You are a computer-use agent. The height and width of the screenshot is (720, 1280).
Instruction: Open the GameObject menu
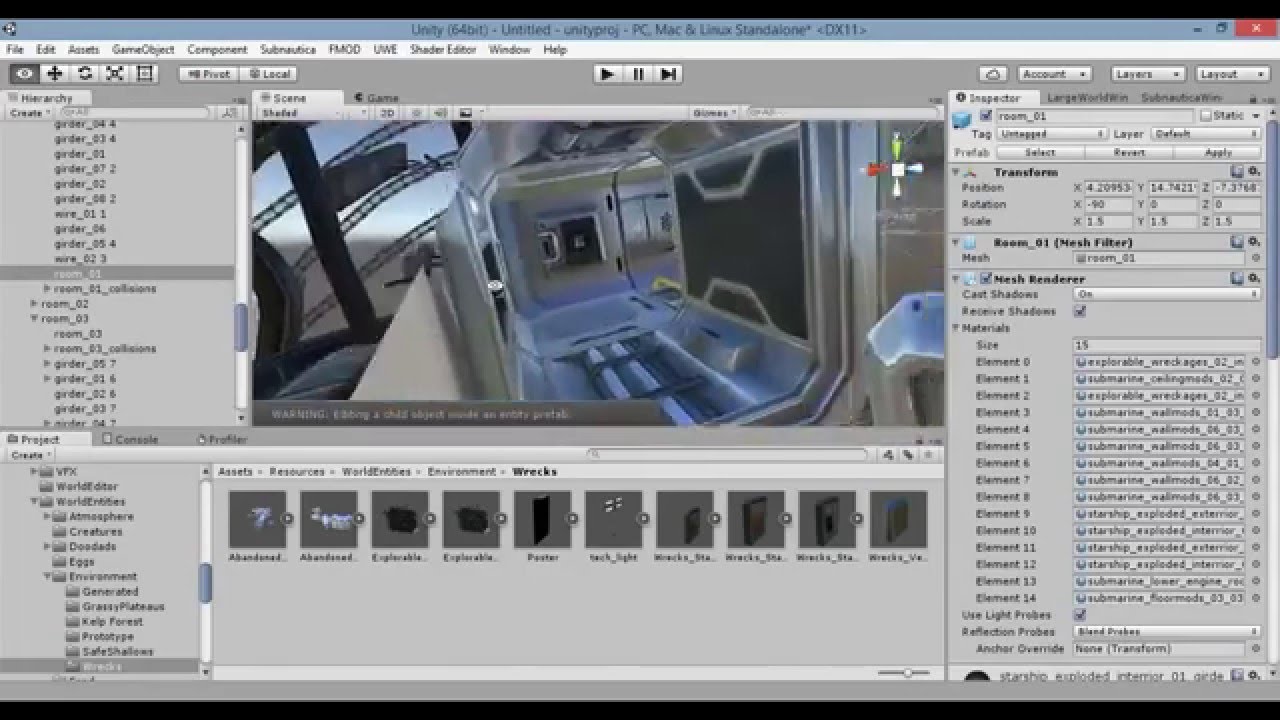click(143, 49)
